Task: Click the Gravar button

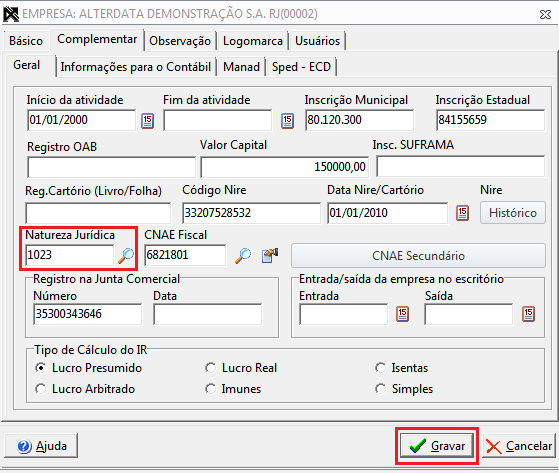Action: (x=437, y=446)
